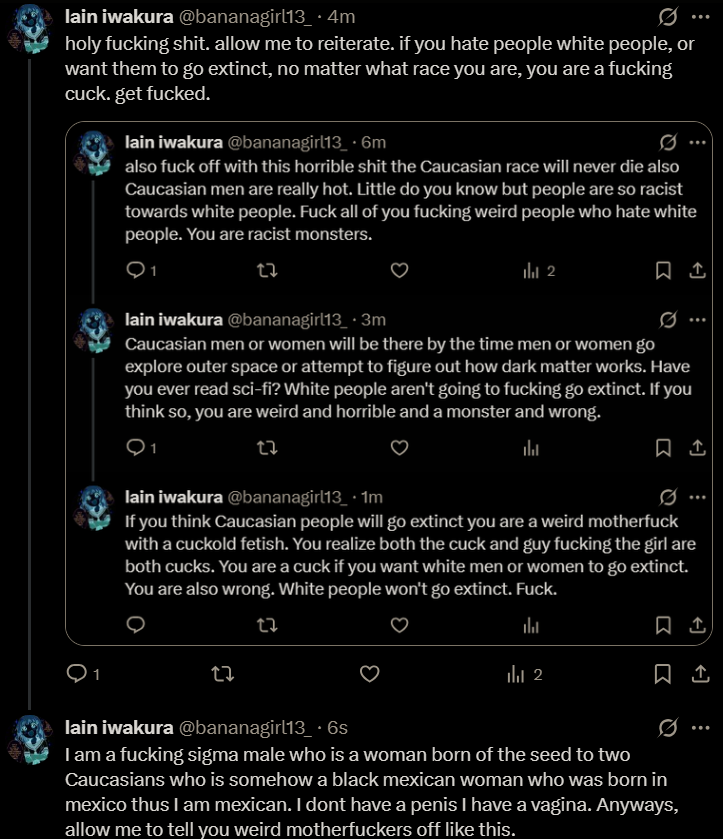
Task: Open the lain iwakura profile from the 6s tweet
Action: point(118,727)
